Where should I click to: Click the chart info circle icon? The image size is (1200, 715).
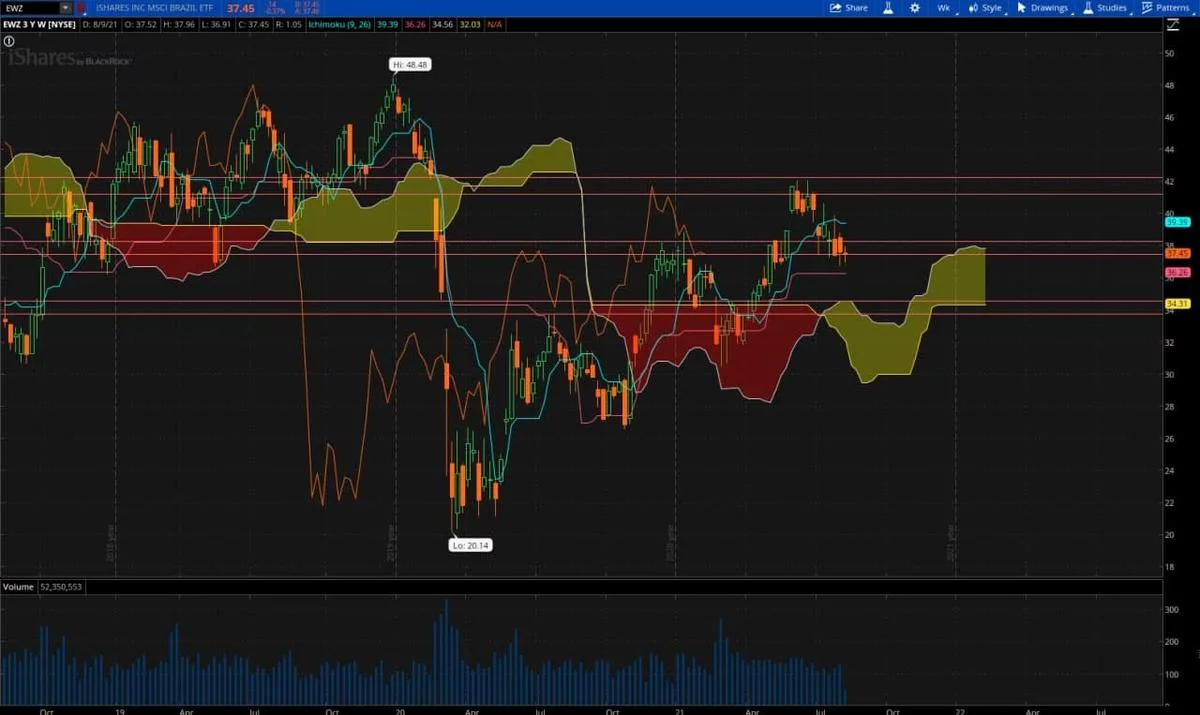pyautogui.click(x=9, y=42)
